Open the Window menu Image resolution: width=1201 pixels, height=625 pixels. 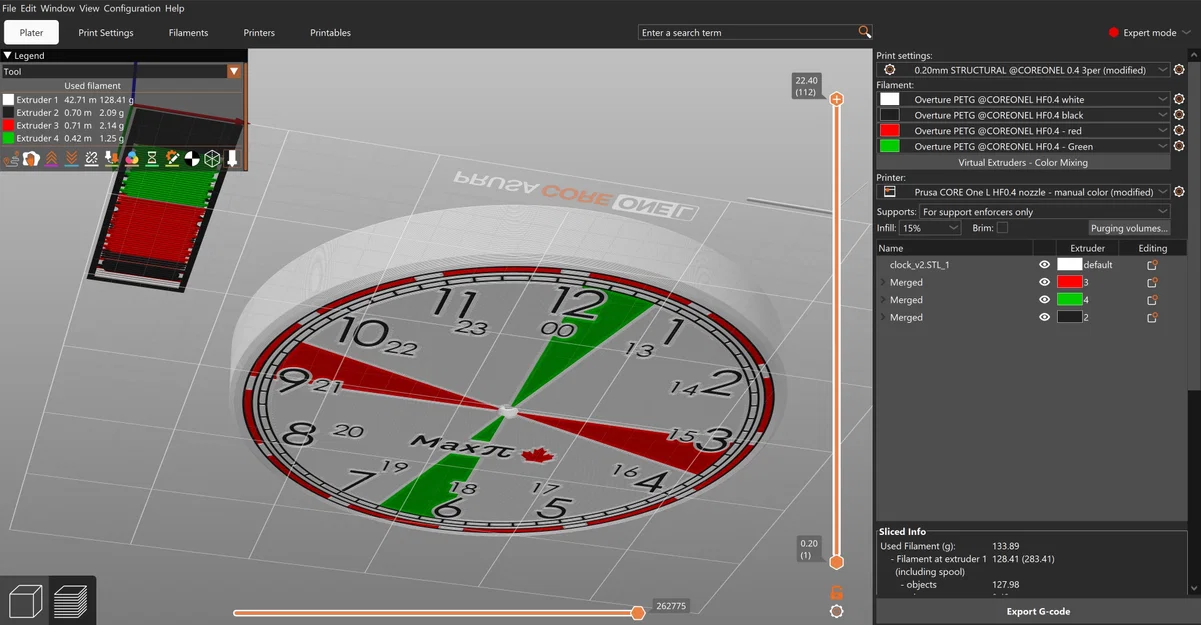[x=57, y=8]
